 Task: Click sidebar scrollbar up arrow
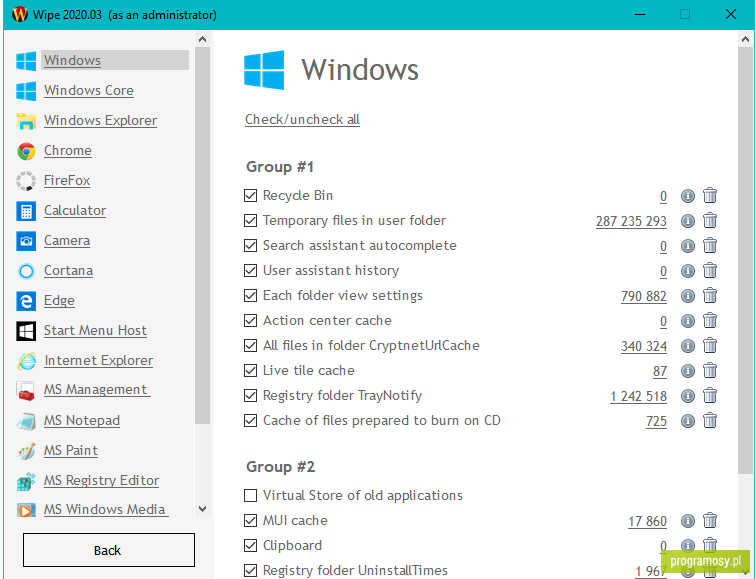202,39
